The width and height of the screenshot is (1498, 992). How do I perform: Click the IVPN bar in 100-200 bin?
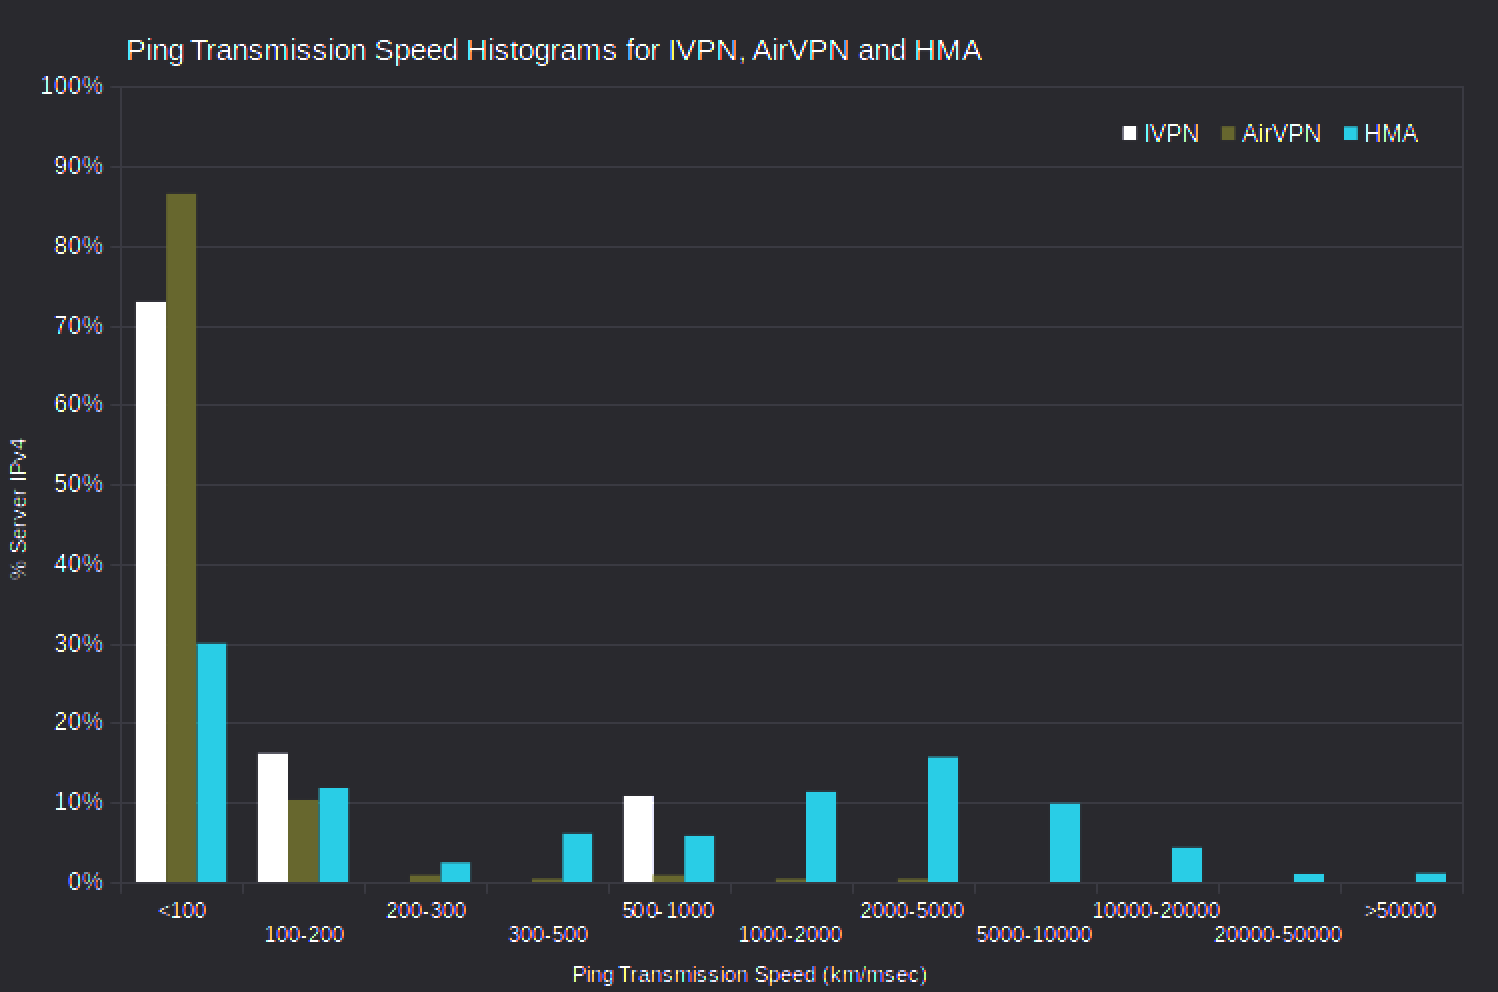coord(273,818)
